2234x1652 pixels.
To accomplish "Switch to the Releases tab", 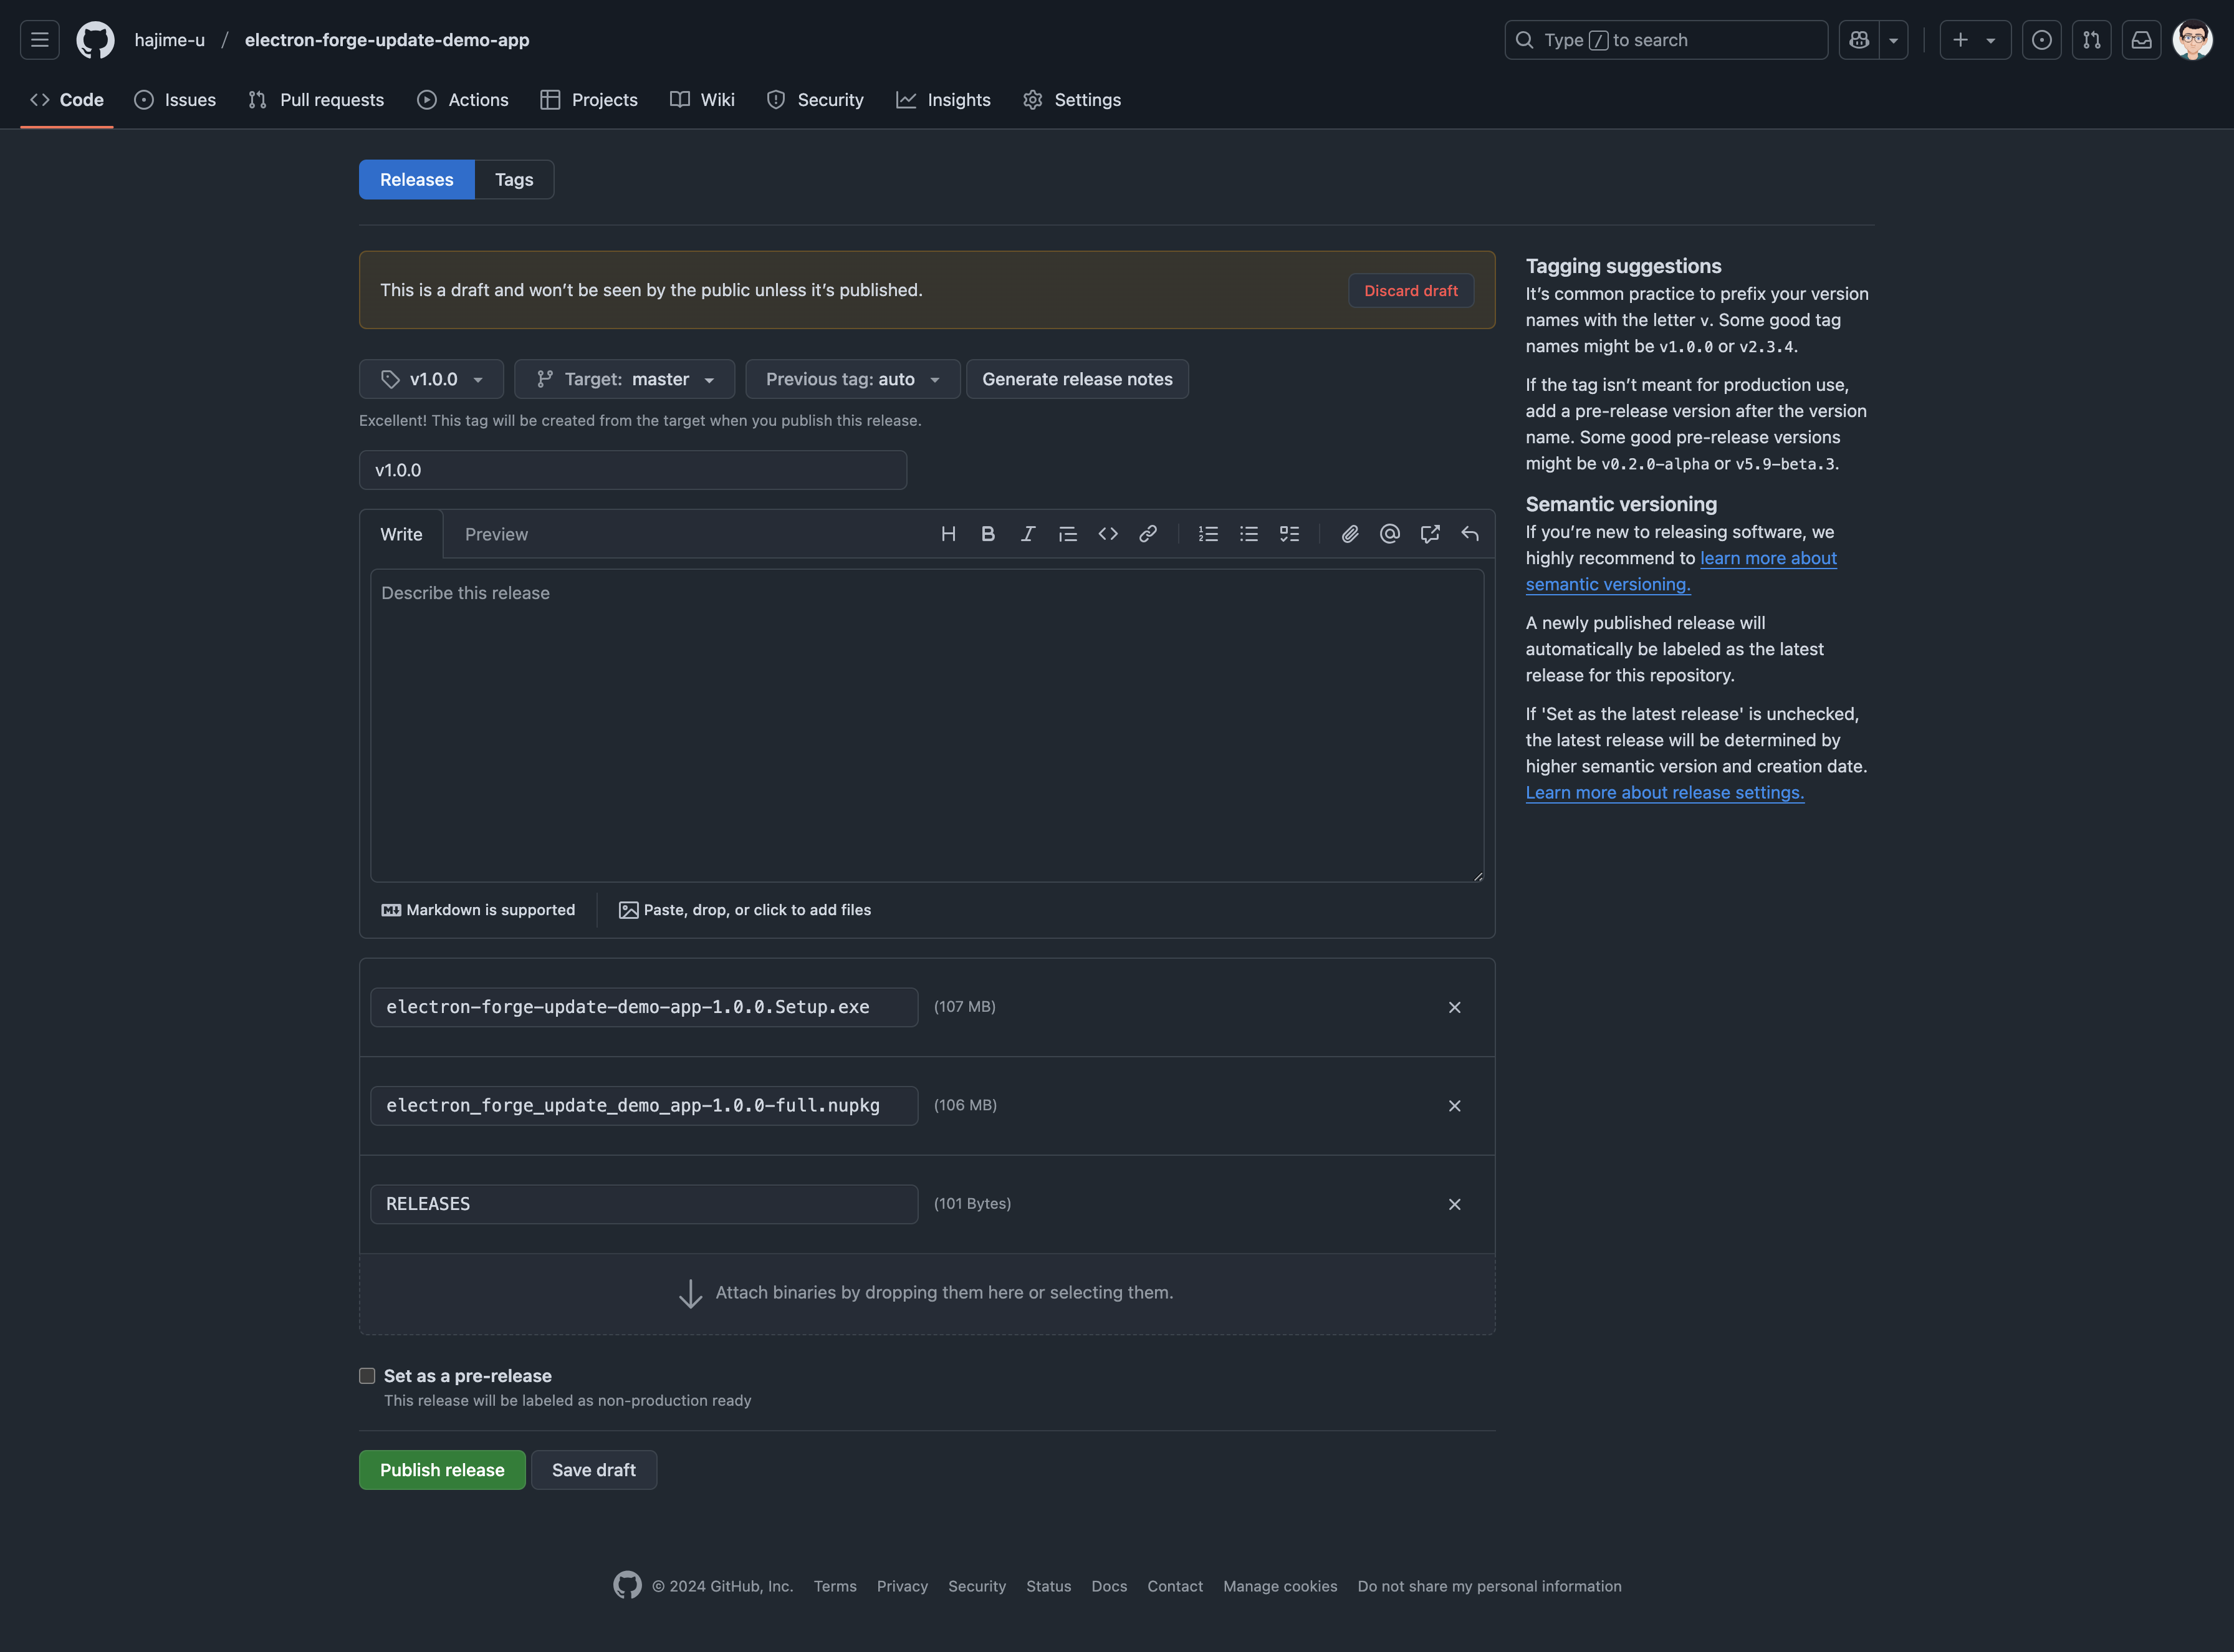I will pos(417,180).
